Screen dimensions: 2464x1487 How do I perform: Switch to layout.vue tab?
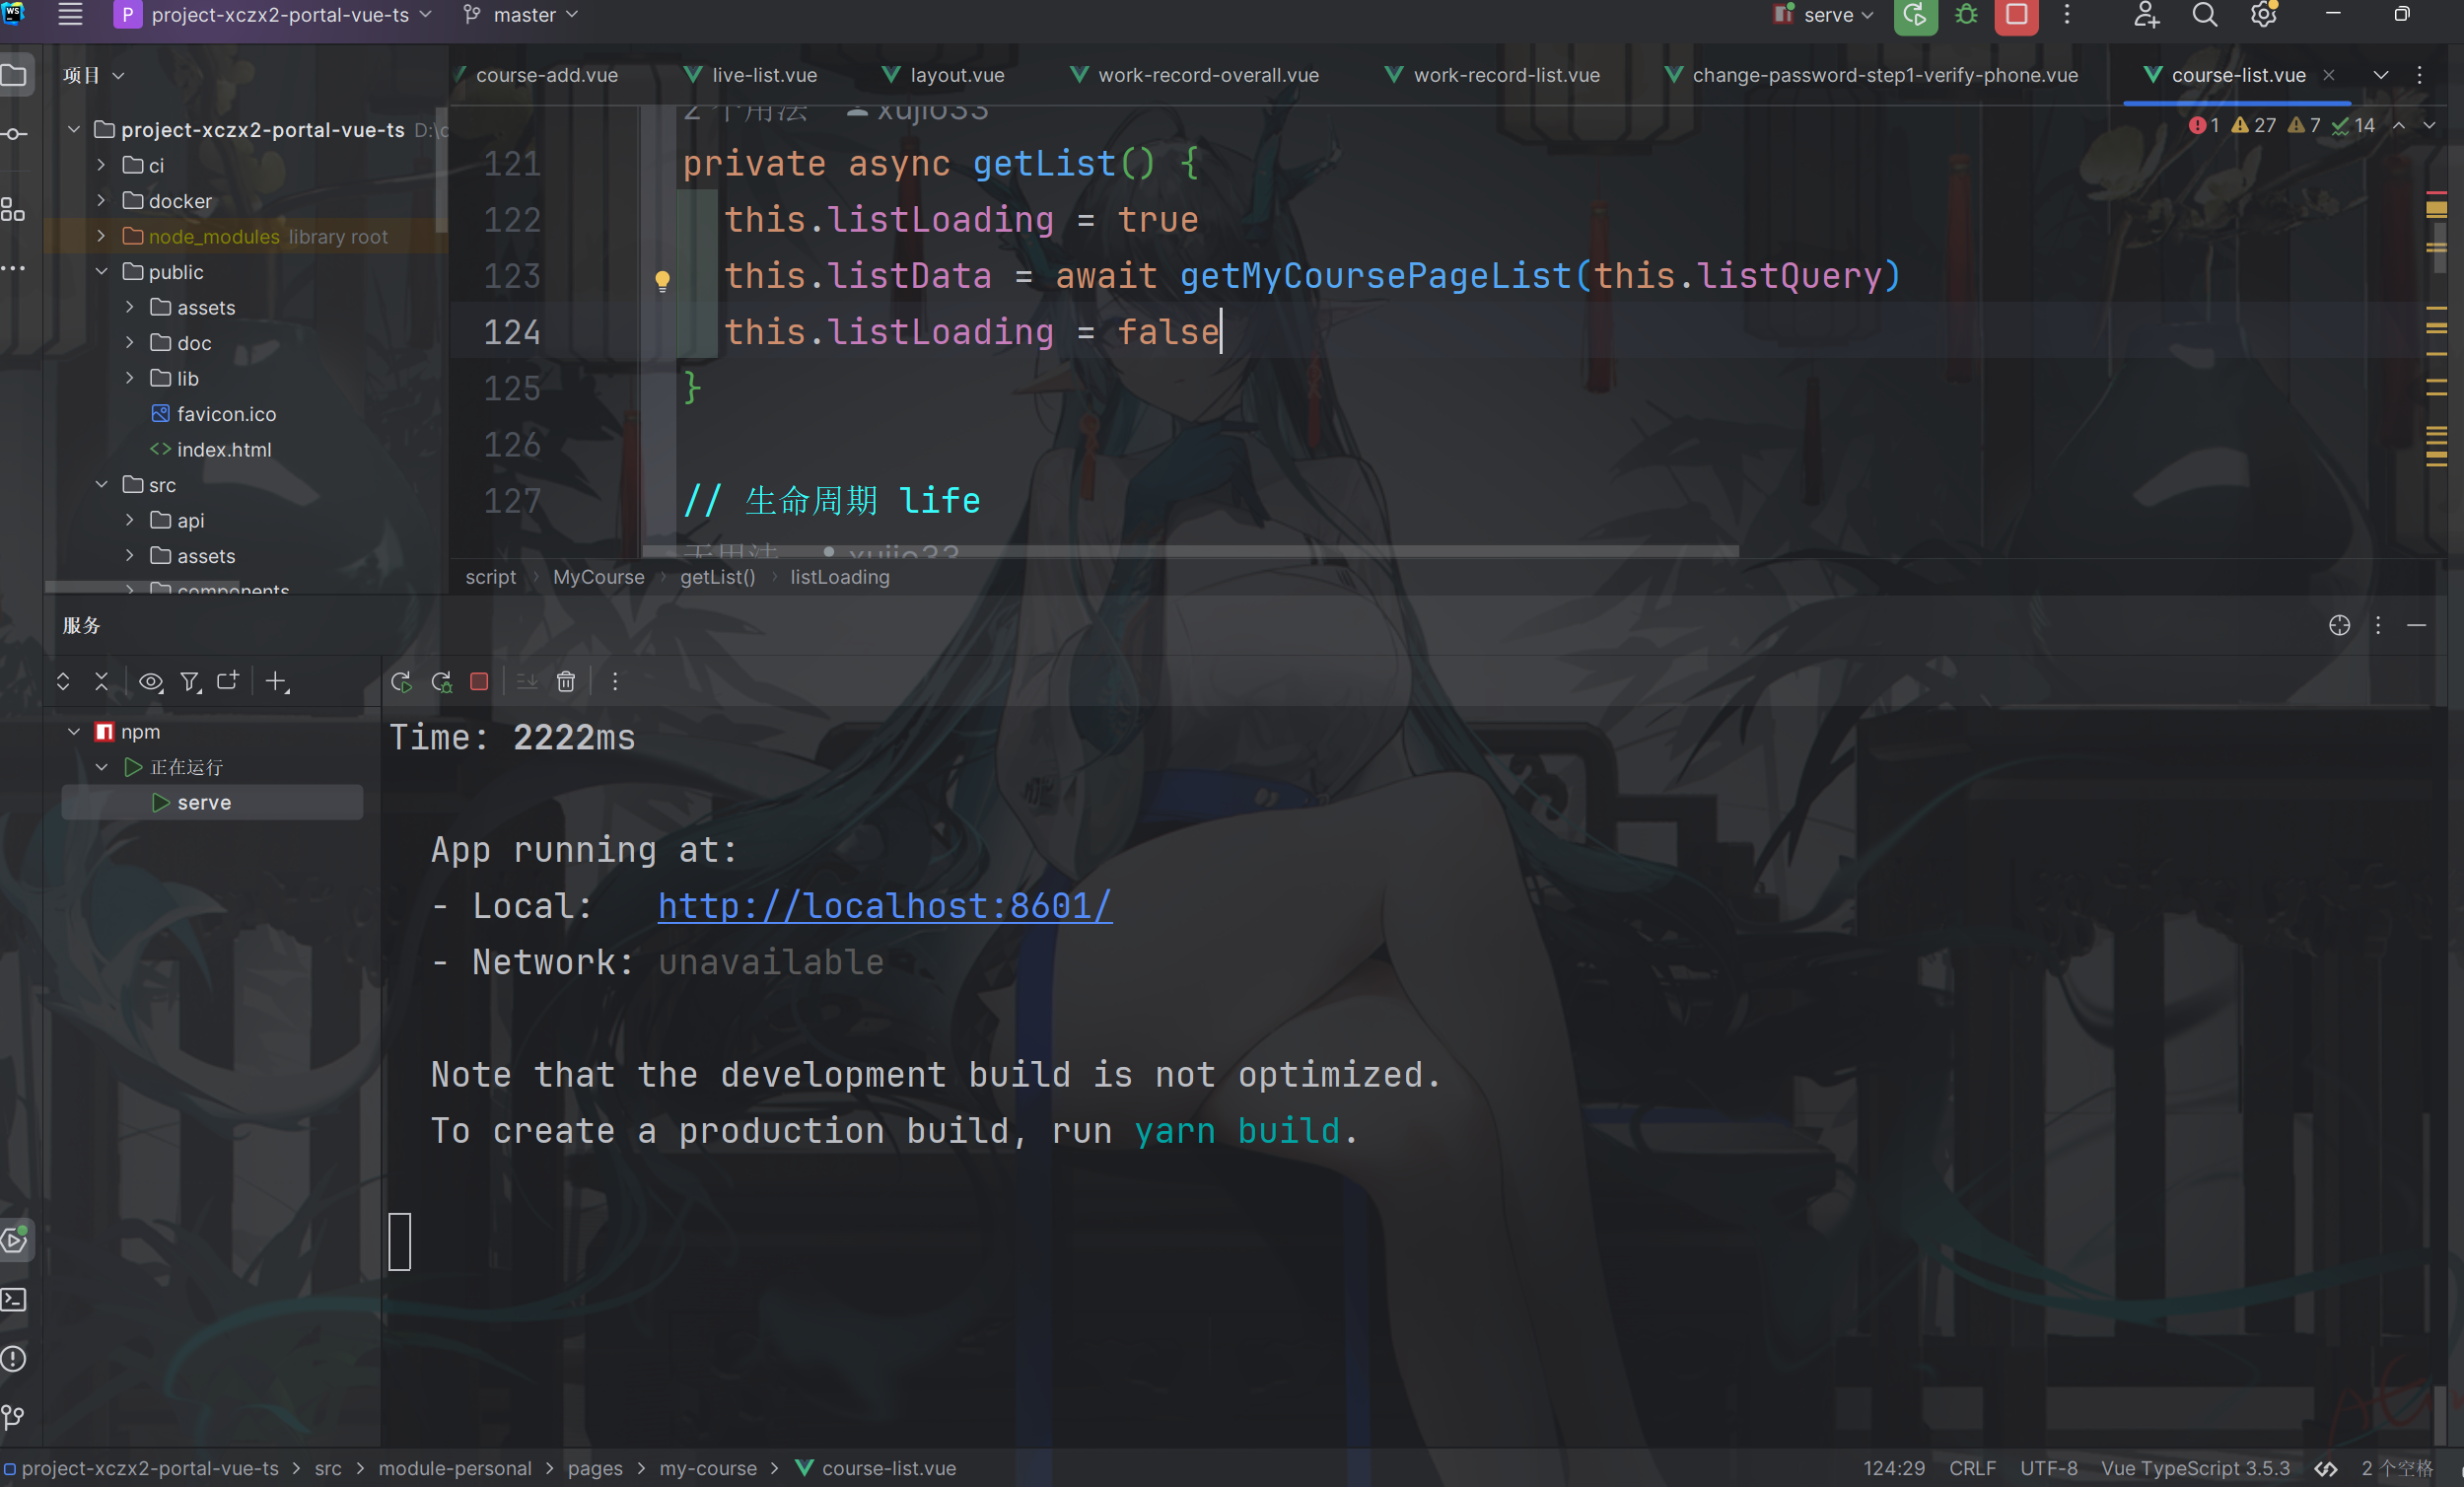point(944,76)
